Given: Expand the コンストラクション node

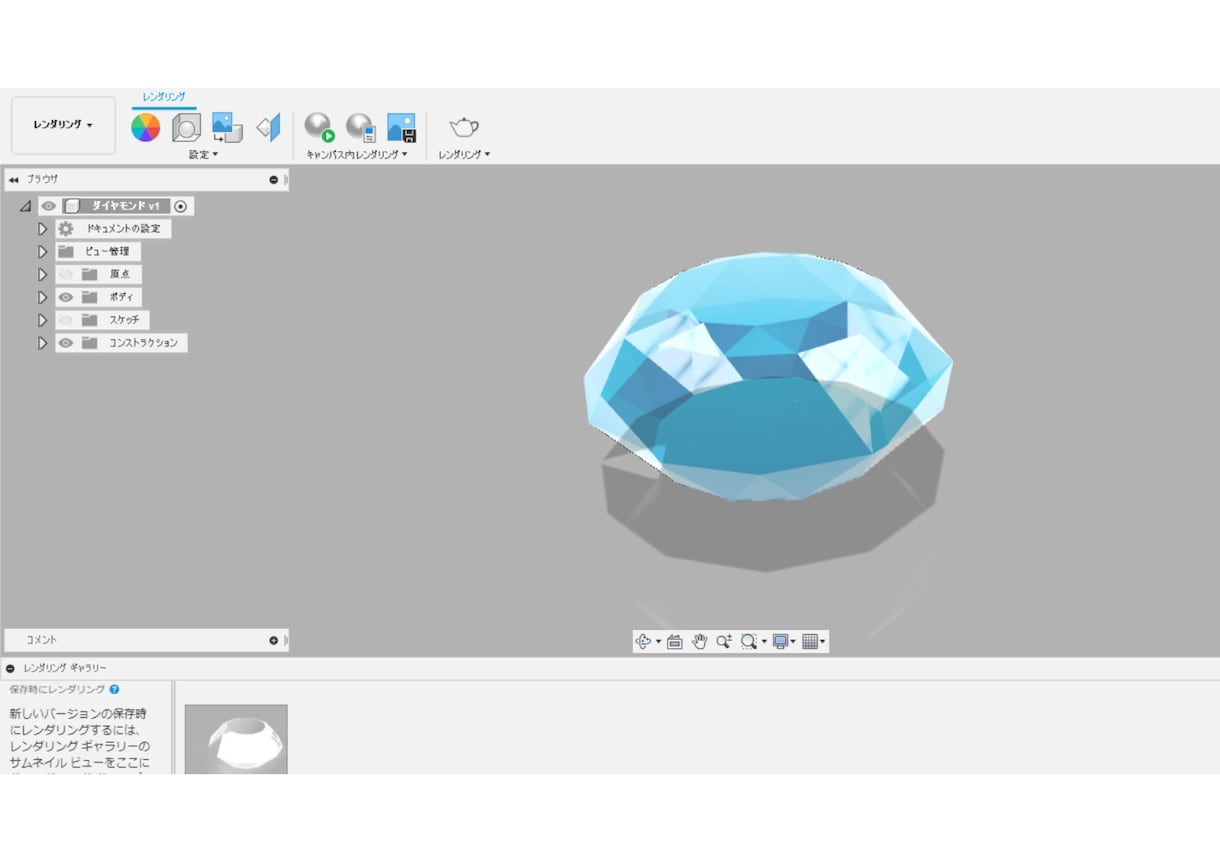Looking at the screenshot, I should coord(42,343).
